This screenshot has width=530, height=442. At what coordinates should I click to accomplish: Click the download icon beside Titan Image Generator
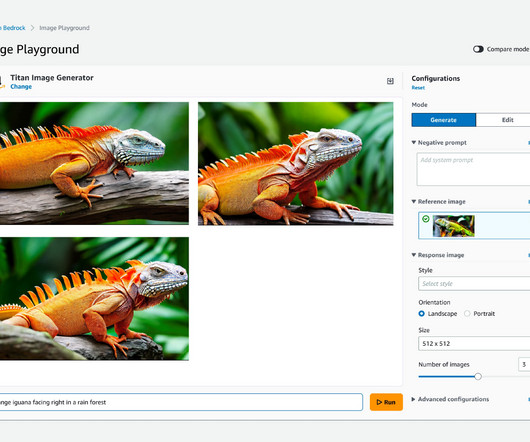[x=390, y=81]
